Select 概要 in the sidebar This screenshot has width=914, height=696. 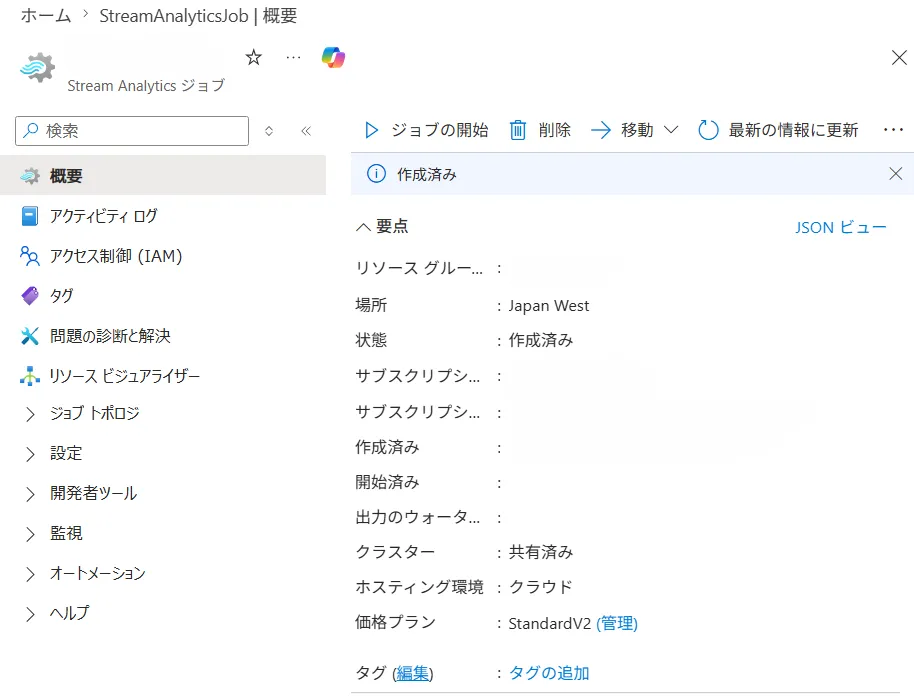coord(163,175)
